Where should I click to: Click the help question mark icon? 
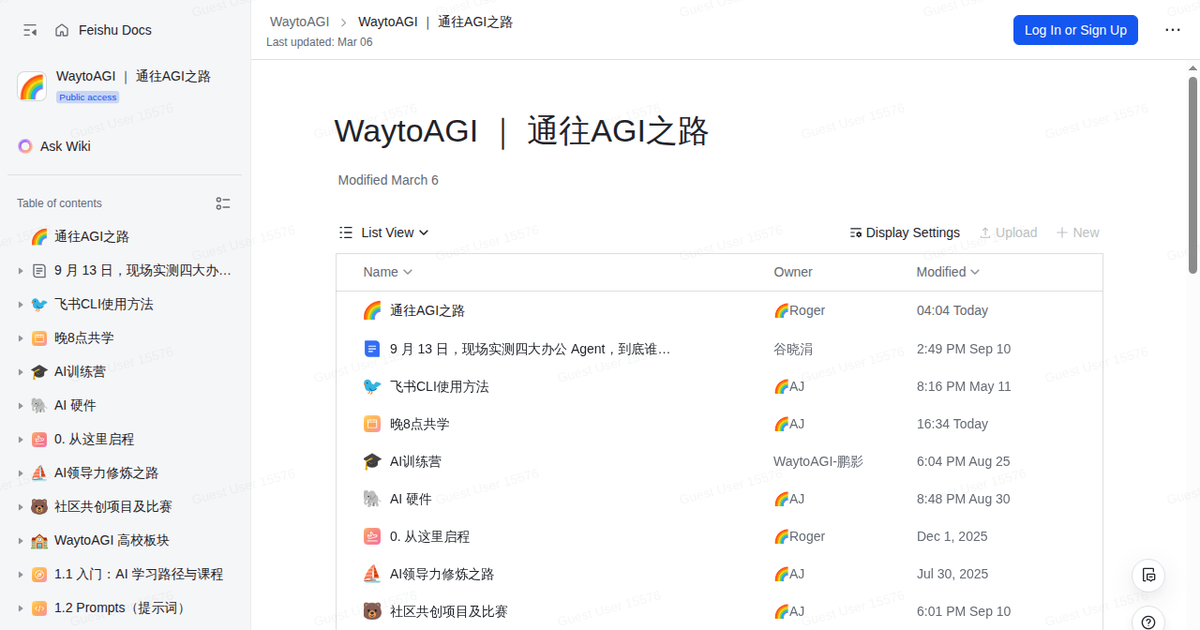(x=1149, y=620)
